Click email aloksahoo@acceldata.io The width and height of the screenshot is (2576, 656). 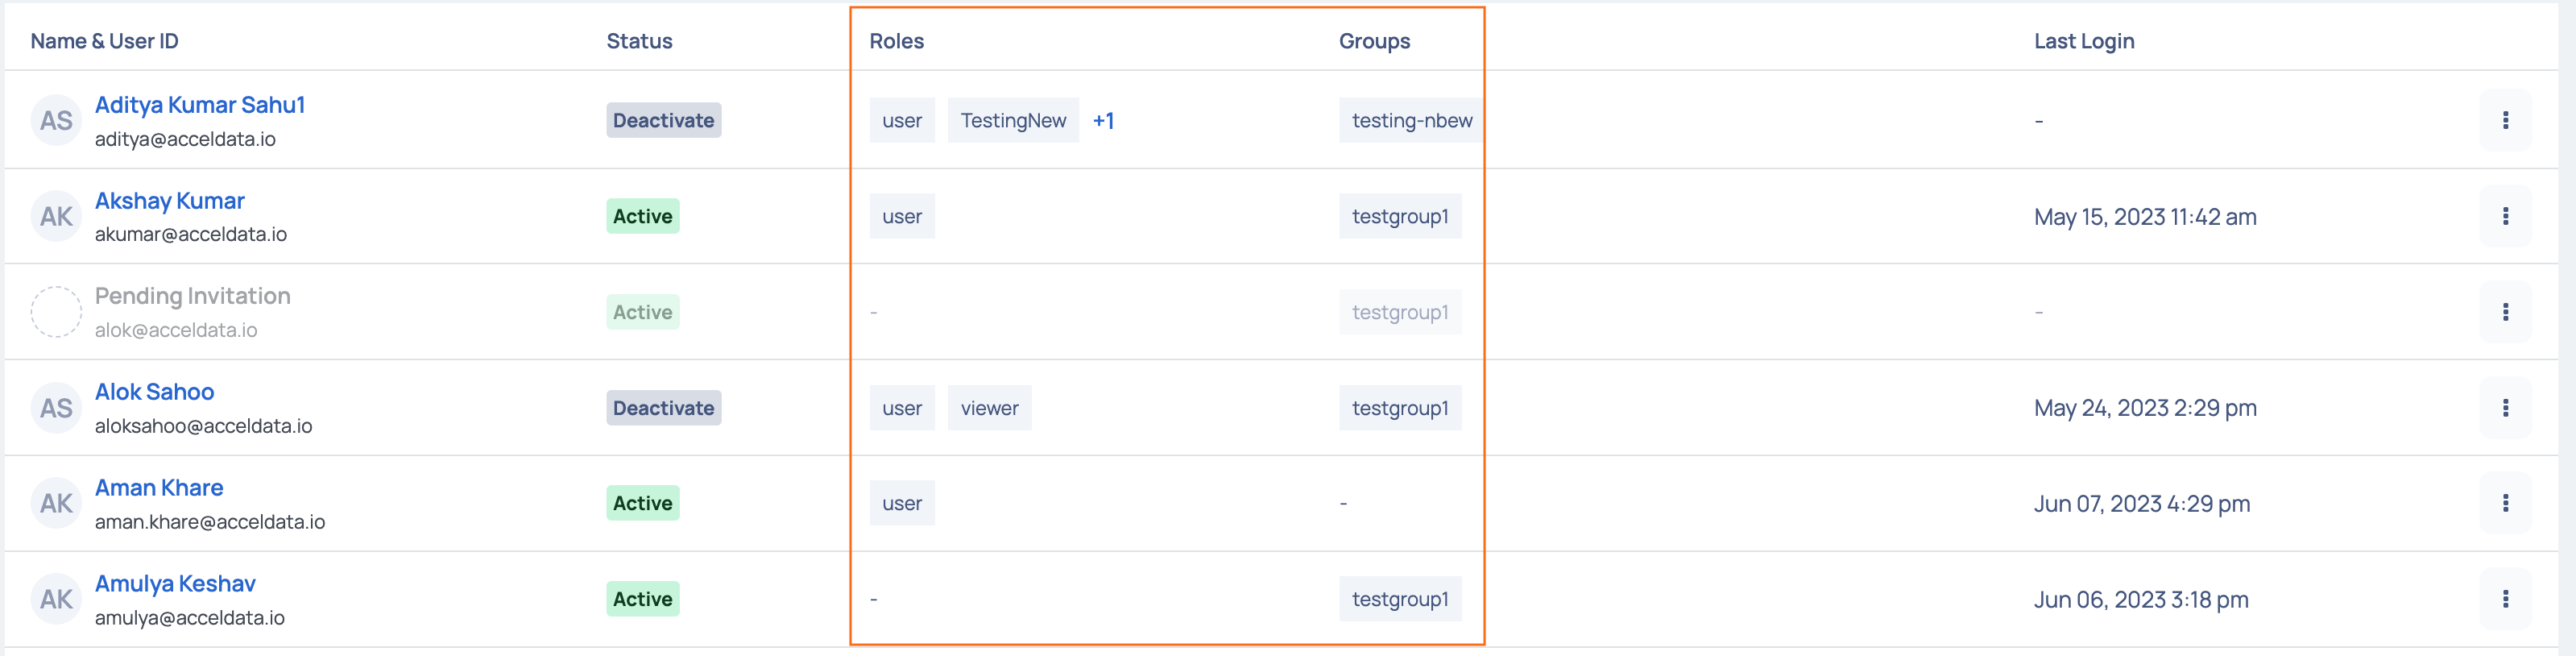pyautogui.click(x=204, y=426)
